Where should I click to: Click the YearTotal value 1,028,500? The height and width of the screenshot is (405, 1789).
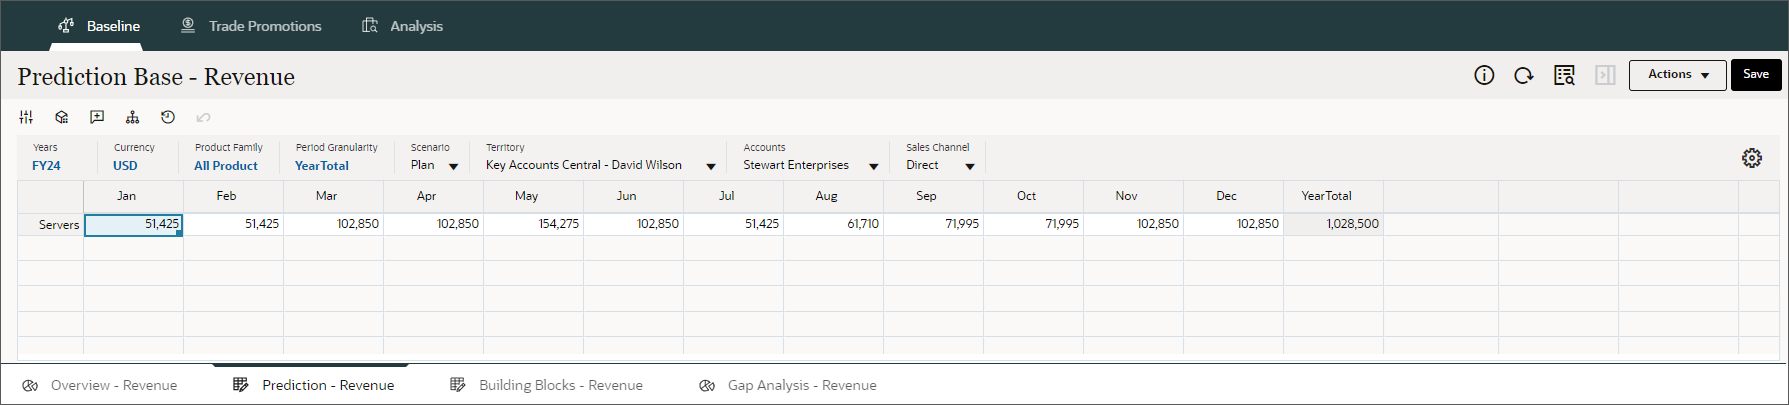(1333, 224)
